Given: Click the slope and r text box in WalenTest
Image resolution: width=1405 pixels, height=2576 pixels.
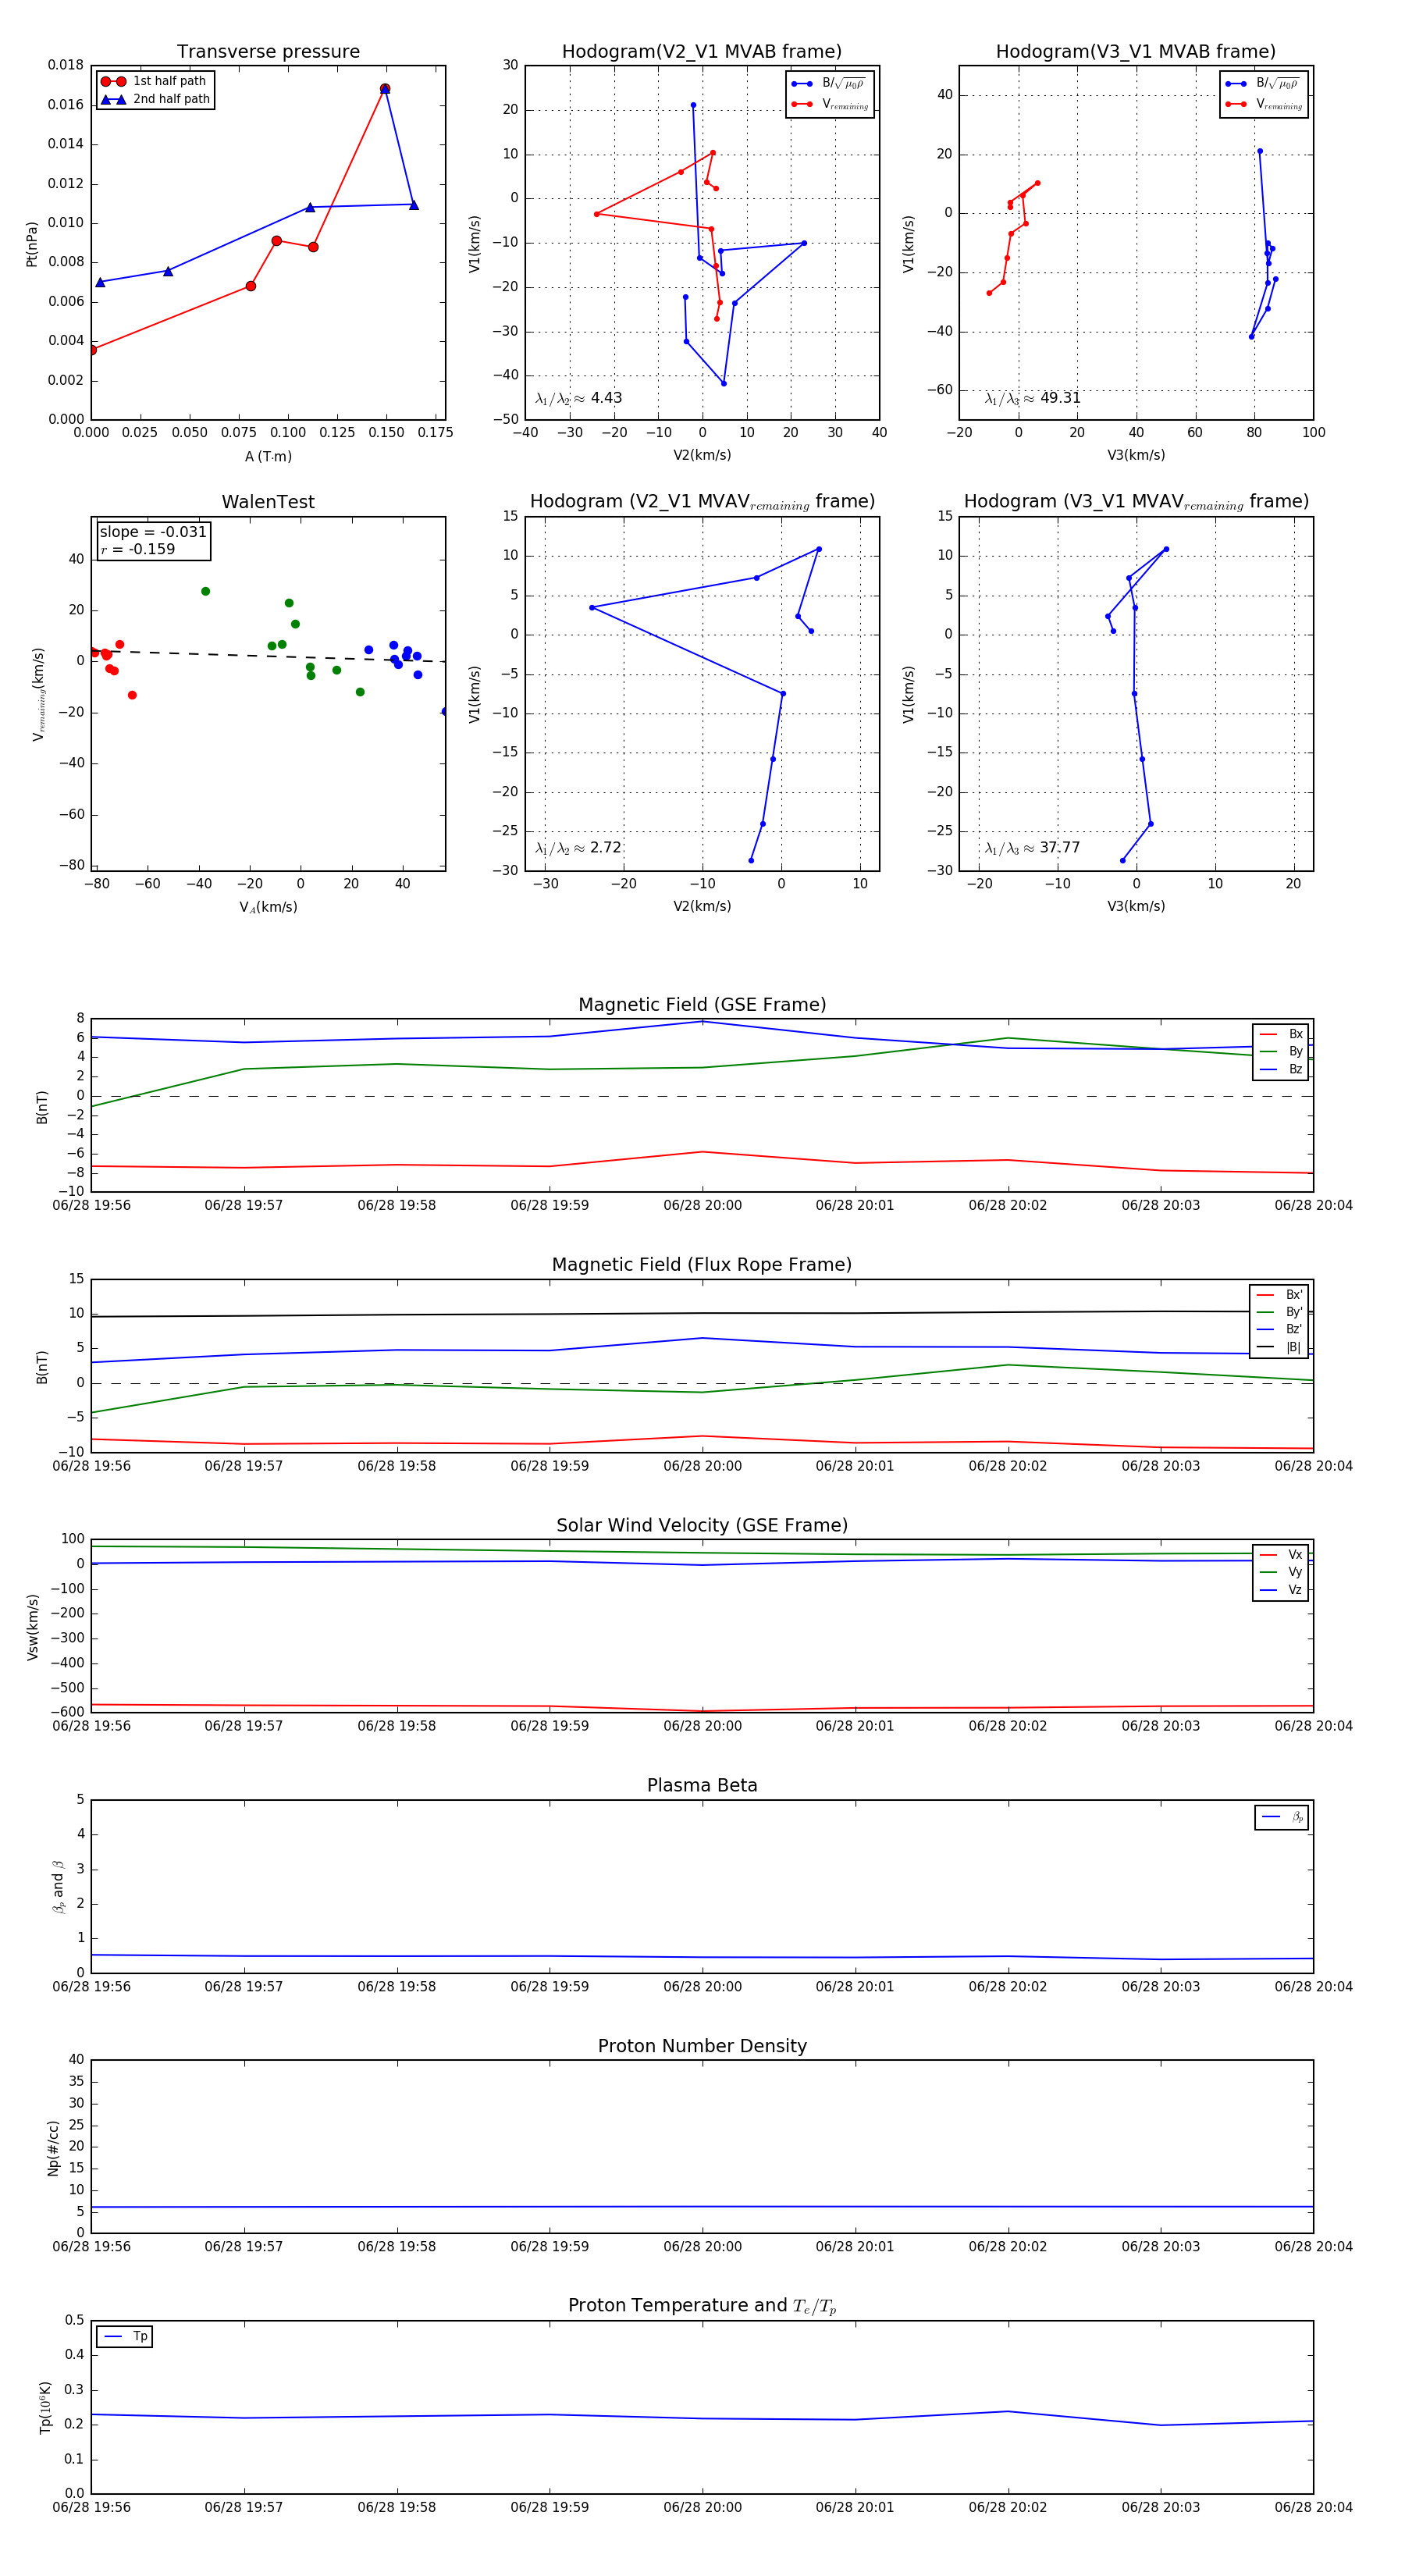Looking at the screenshot, I should [x=153, y=540].
